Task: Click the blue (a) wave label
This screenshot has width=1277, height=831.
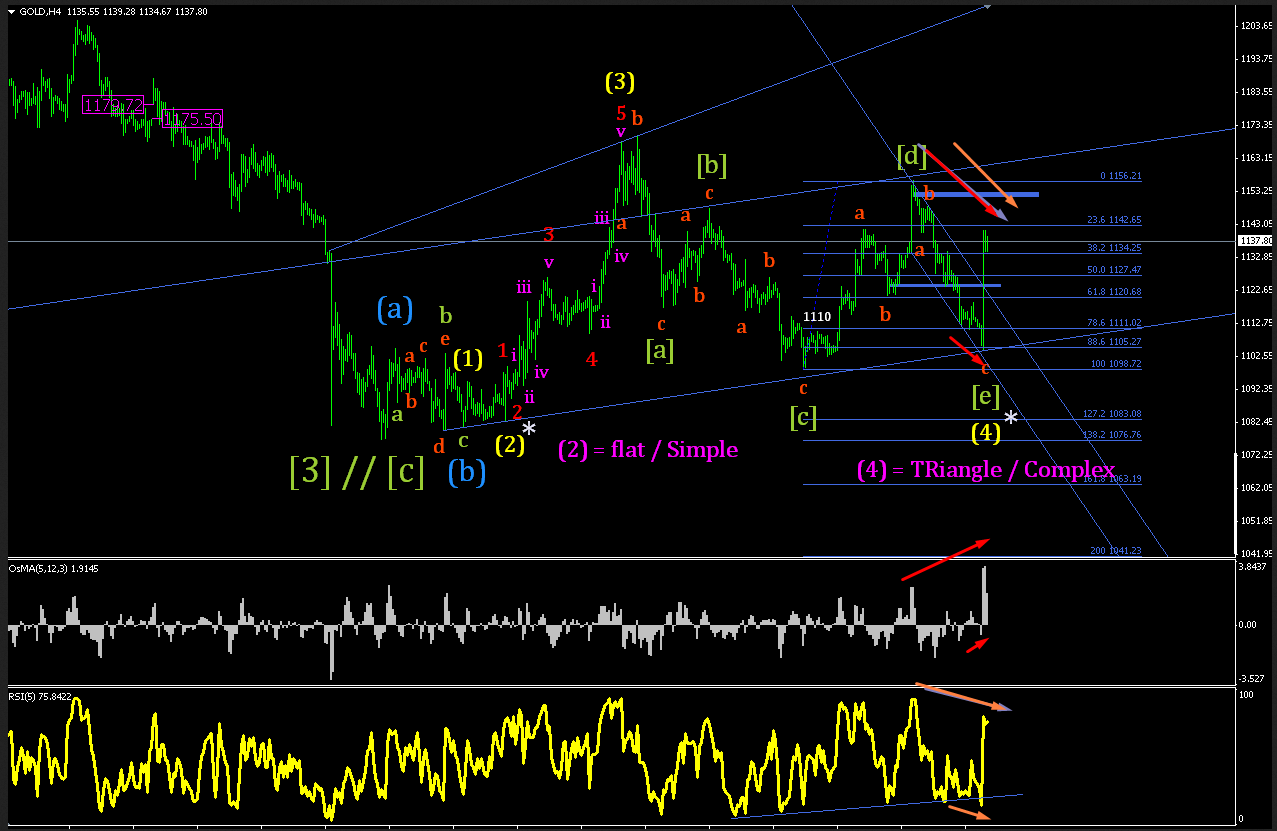Action: pyautogui.click(x=395, y=309)
